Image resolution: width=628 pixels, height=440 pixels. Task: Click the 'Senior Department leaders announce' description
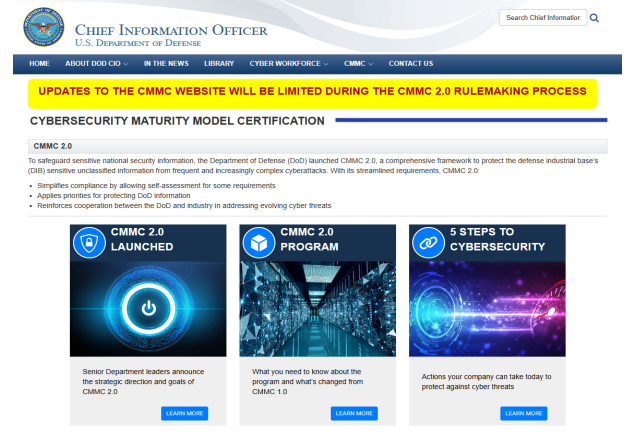coord(143,382)
